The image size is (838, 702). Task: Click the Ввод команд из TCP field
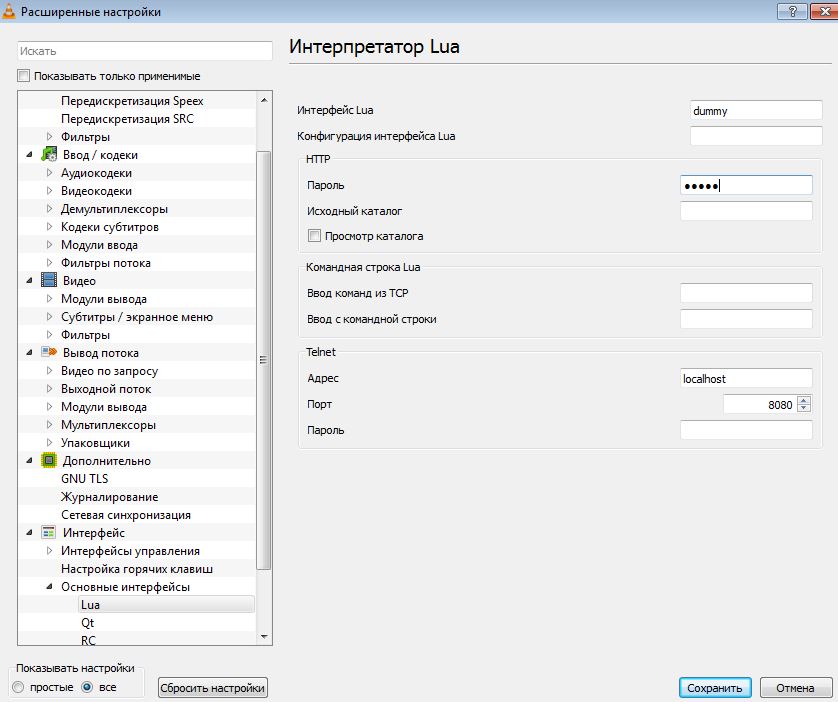coord(746,293)
